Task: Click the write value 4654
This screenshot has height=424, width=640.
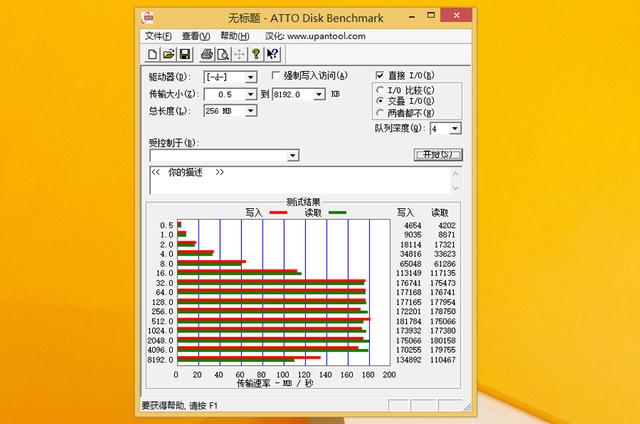Action: click(413, 225)
